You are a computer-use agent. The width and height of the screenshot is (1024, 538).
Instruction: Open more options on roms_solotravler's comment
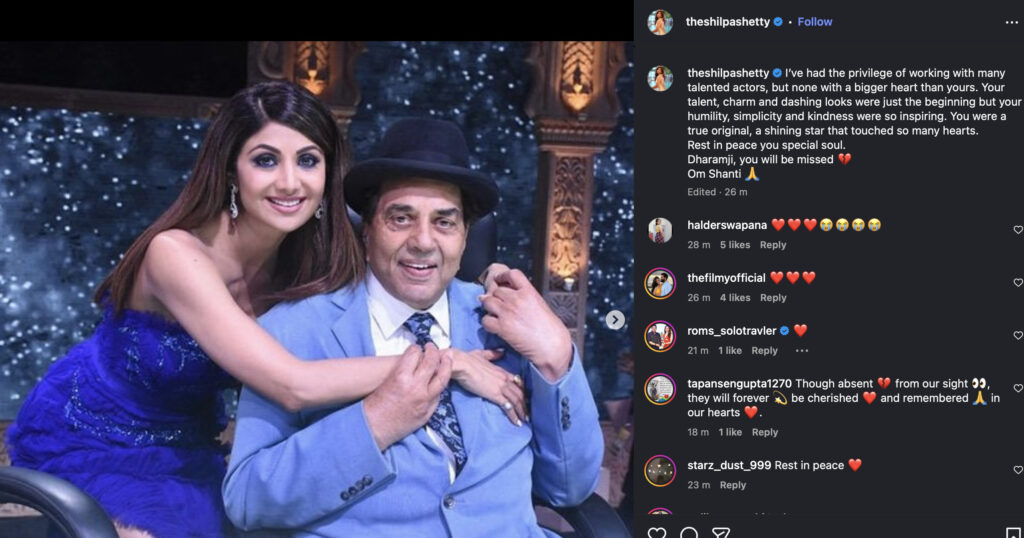(x=802, y=351)
